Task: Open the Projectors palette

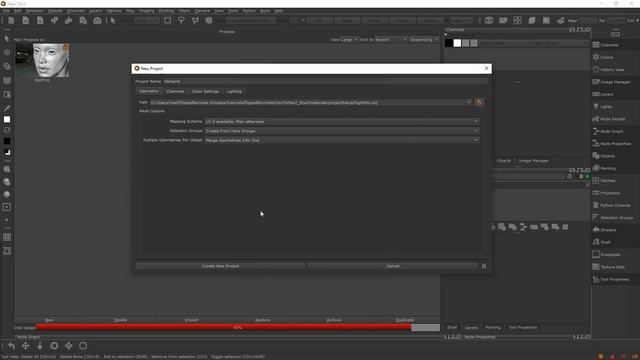Action: (x=606, y=193)
